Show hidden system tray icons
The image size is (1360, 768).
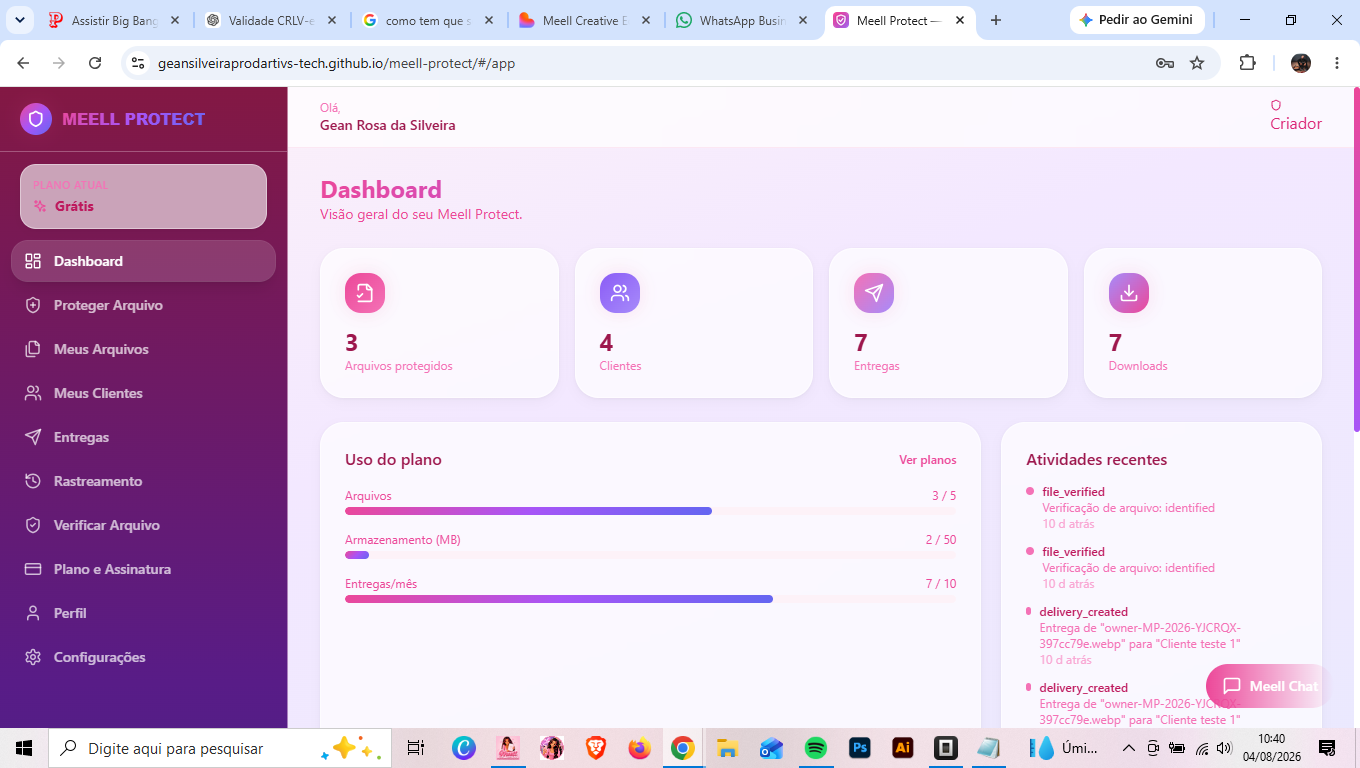pyautogui.click(x=1128, y=748)
